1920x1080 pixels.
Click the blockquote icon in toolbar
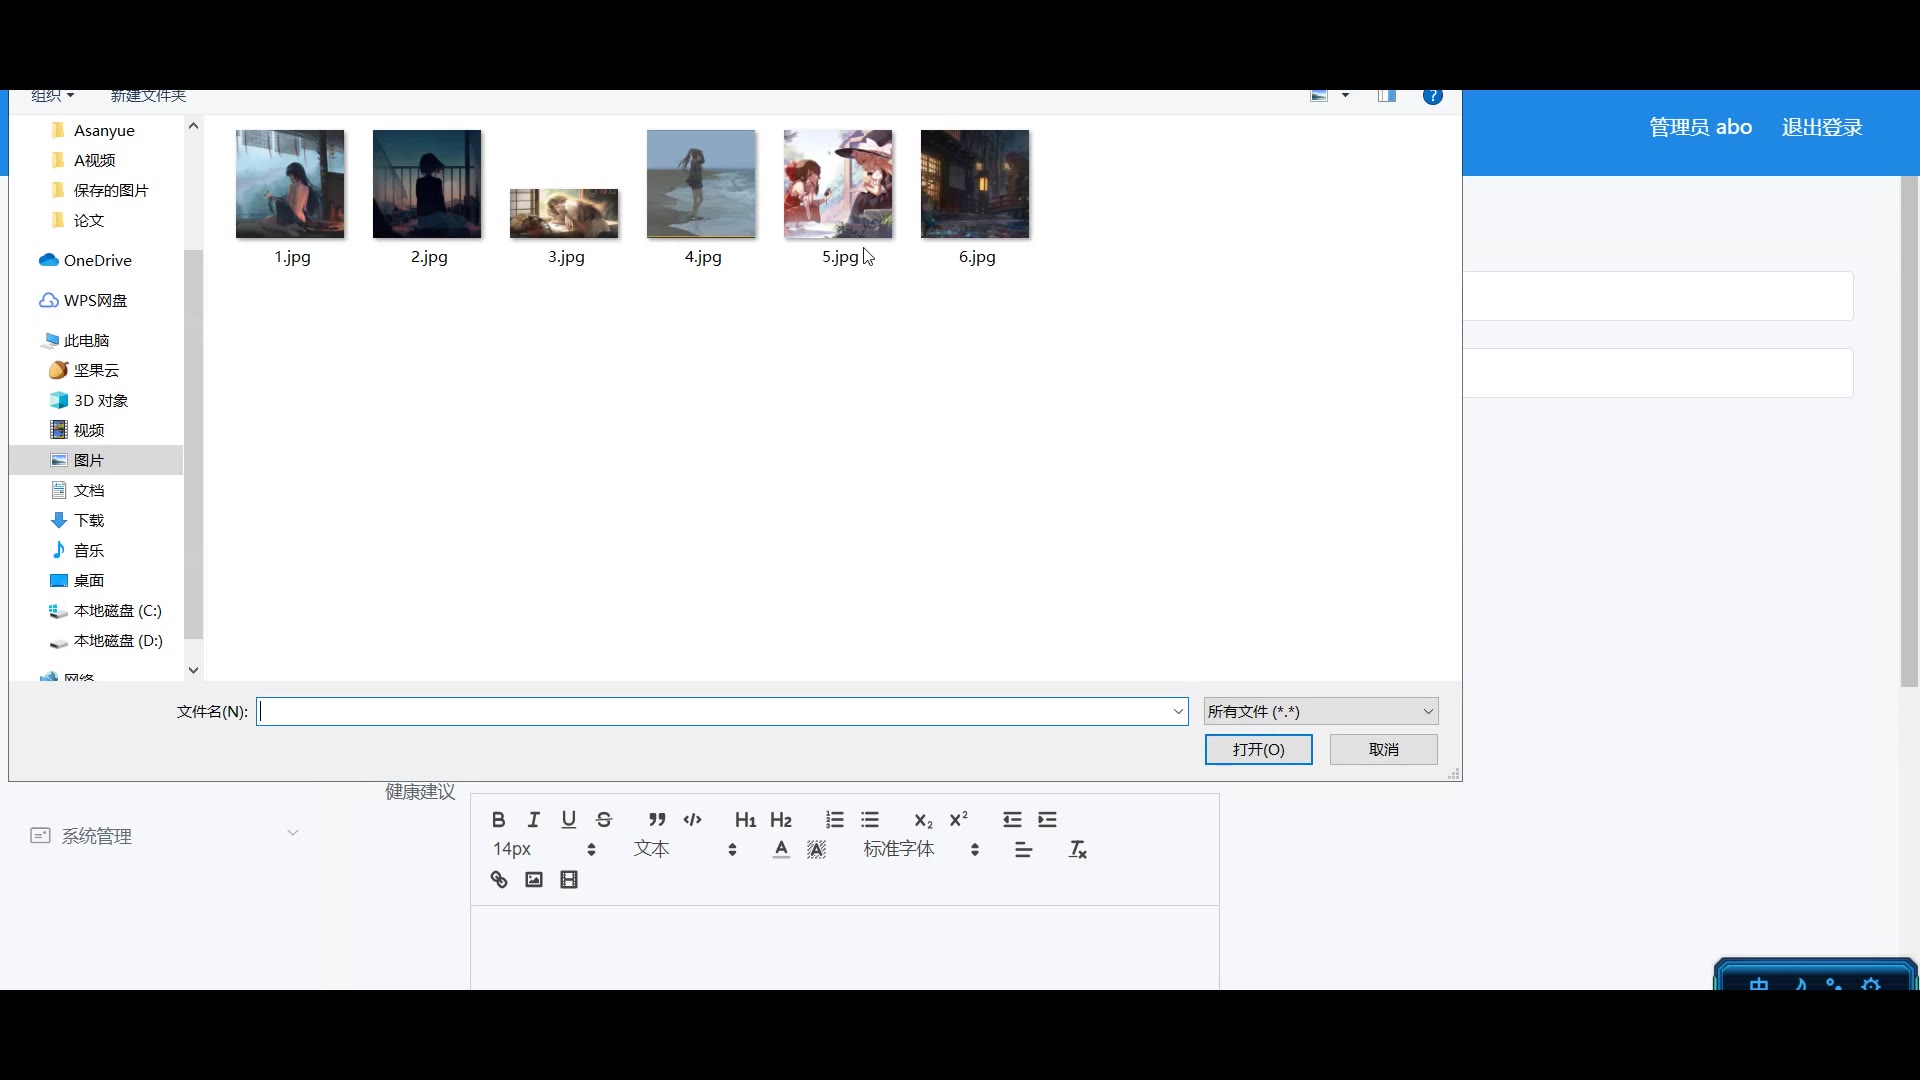[x=657, y=820]
